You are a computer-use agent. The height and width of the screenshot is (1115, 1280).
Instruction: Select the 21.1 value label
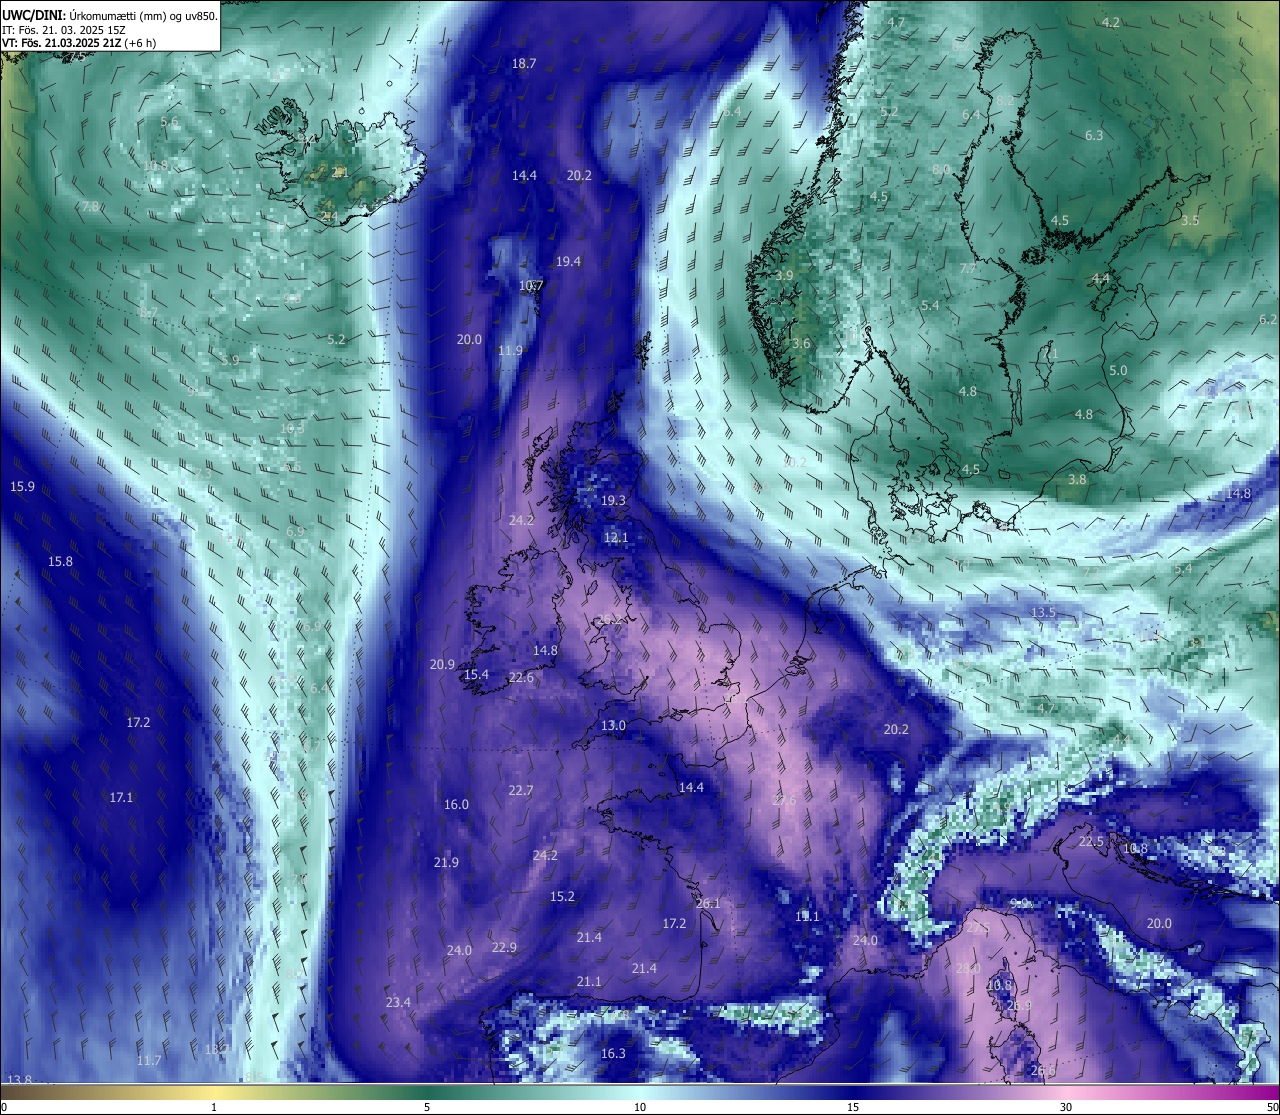click(x=589, y=982)
